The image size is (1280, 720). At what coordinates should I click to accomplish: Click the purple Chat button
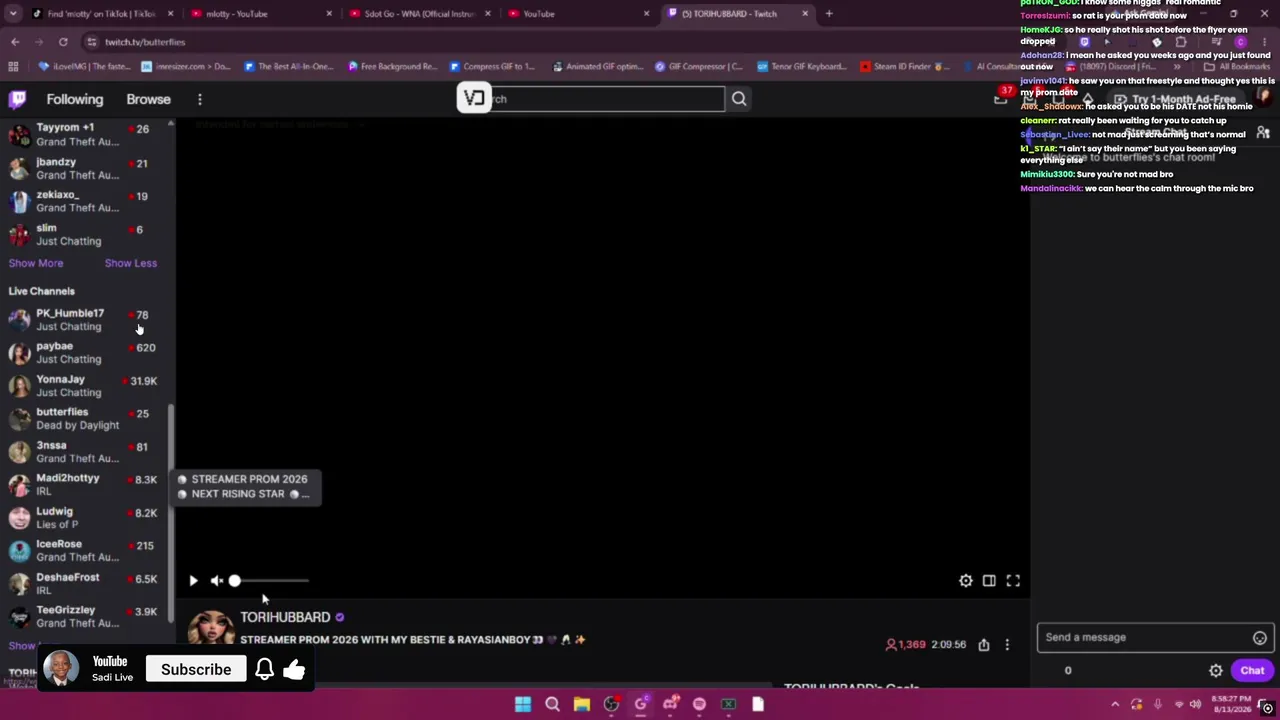tap(1252, 671)
